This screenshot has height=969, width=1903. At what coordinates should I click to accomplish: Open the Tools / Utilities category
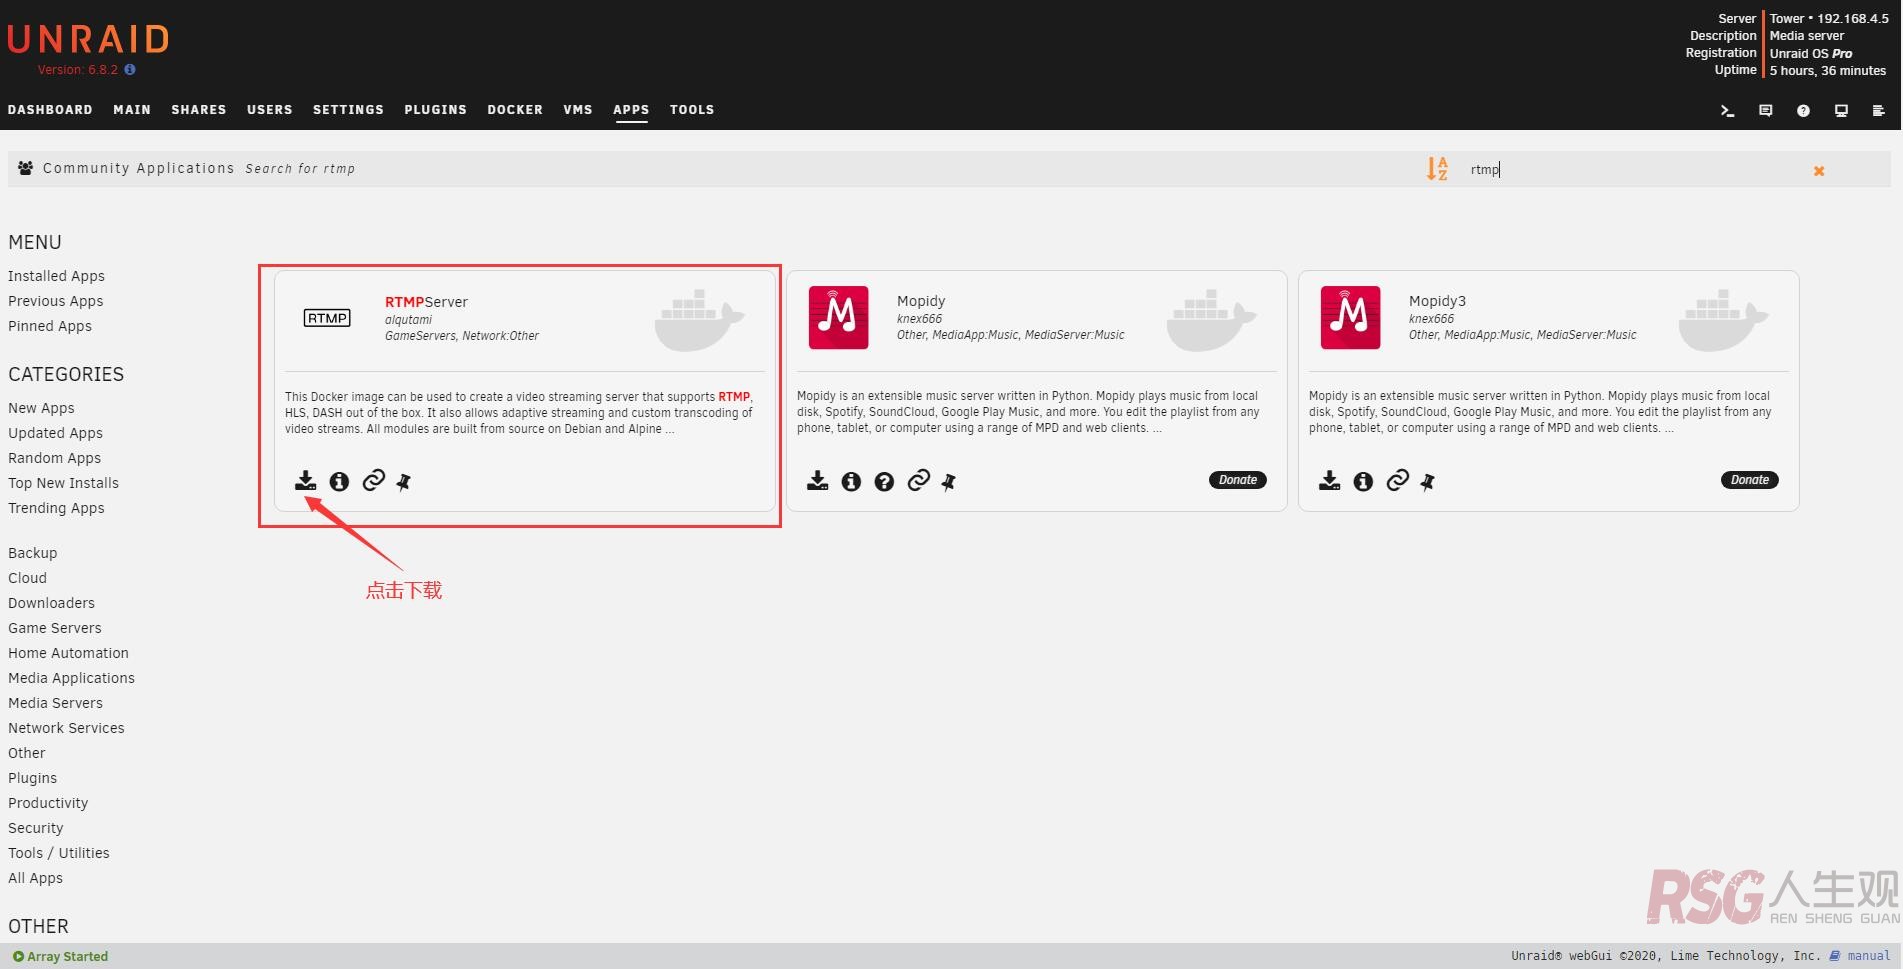(59, 853)
